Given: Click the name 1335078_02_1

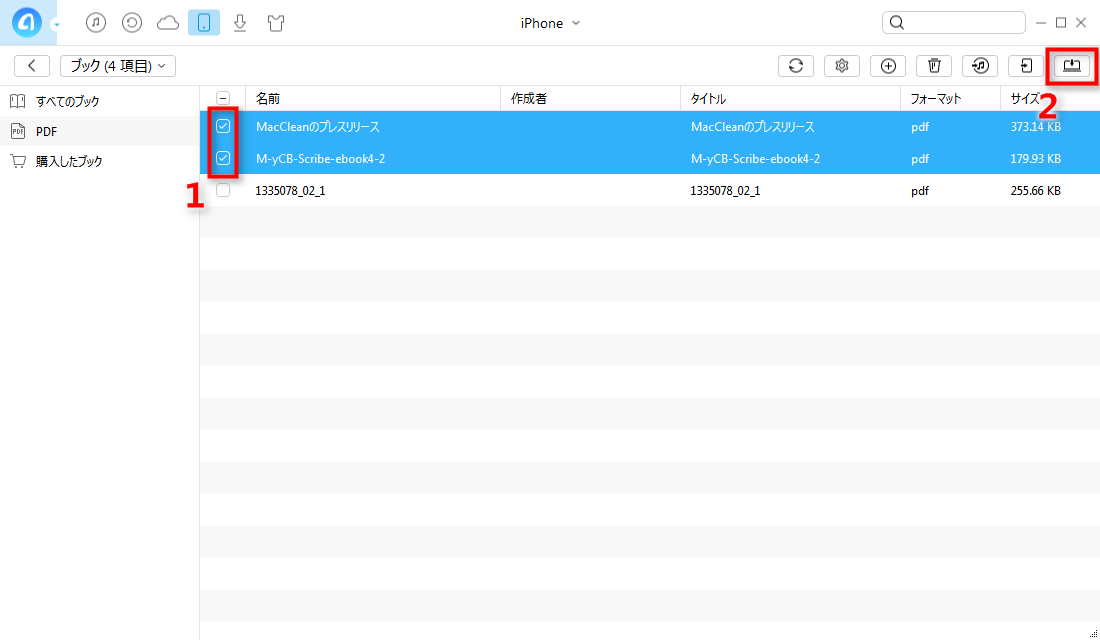Looking at the screenshot, I should pos(290,191).
